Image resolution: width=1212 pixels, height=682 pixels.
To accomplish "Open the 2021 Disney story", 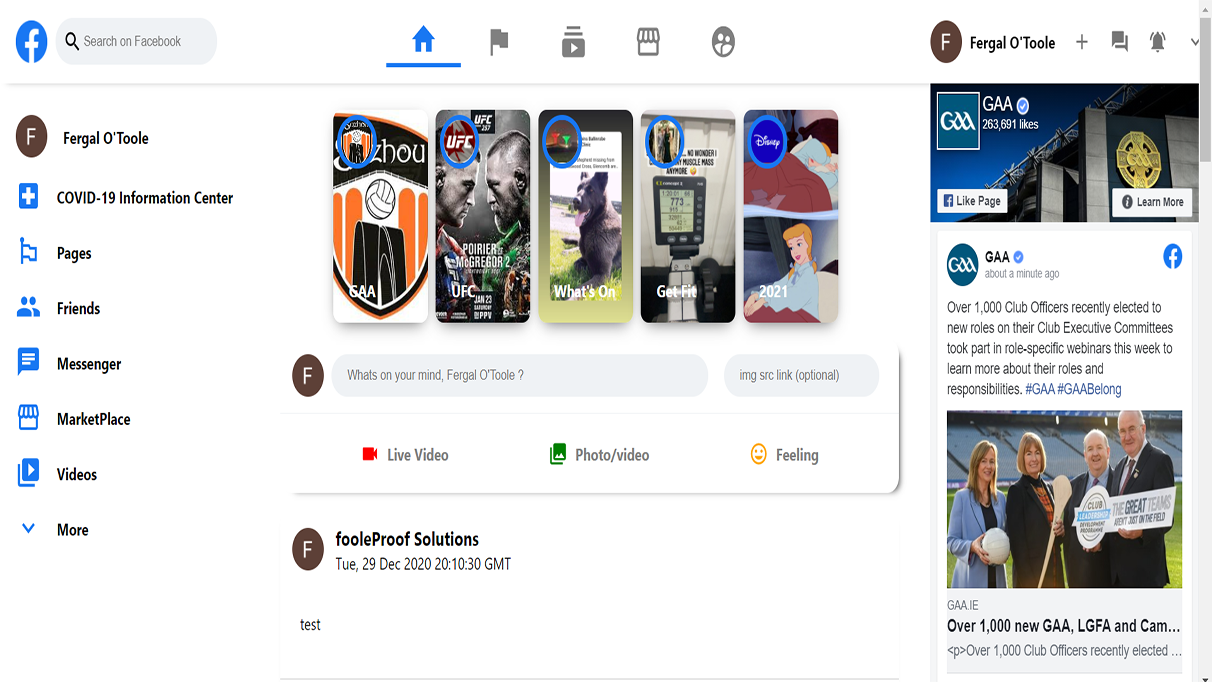I will tap(791, 216).
